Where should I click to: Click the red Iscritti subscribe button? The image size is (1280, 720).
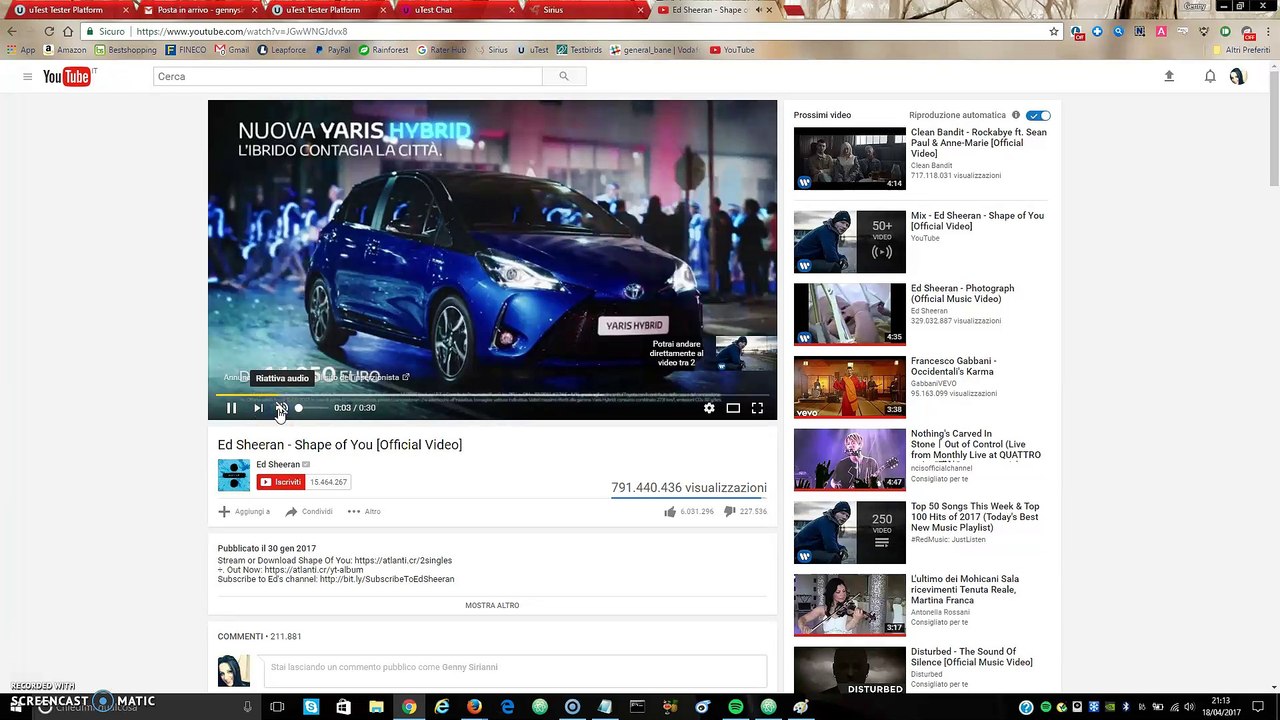[x=280, y=482]
